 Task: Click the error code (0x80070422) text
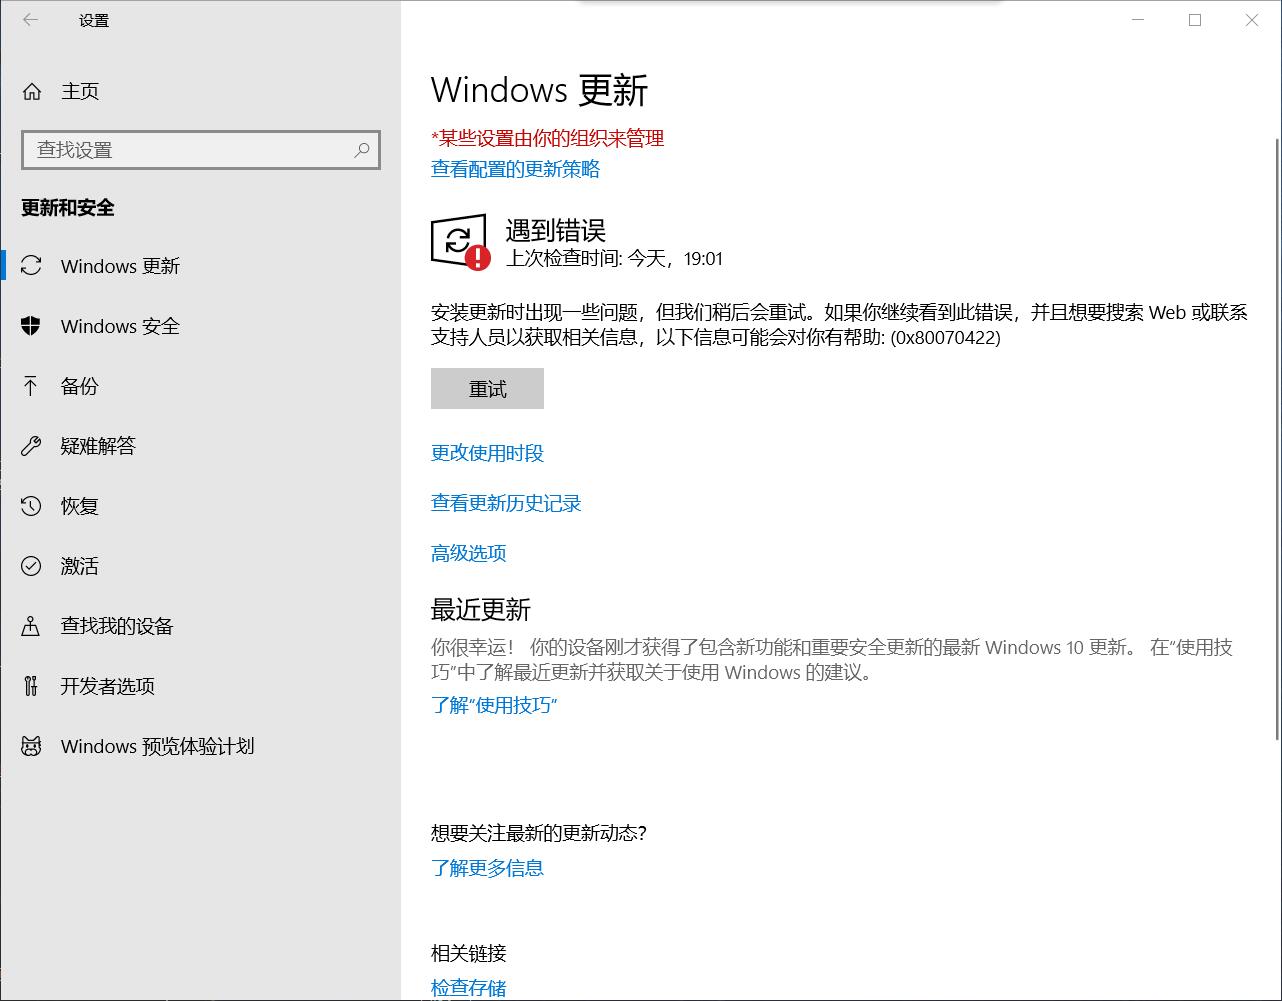pos(946,338)
